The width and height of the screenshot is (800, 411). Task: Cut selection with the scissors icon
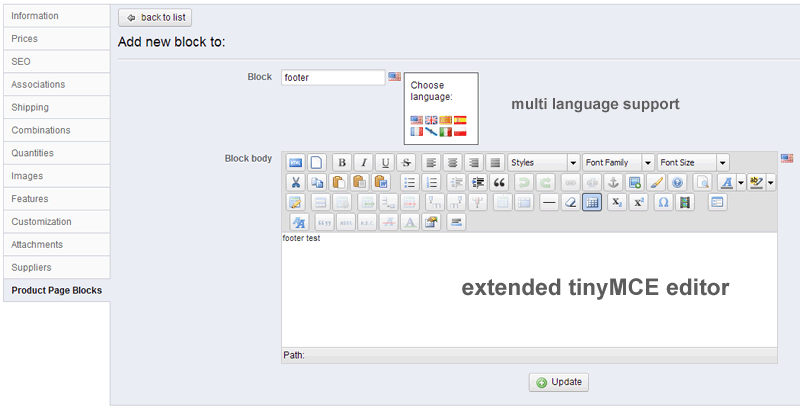pyautogui.click(x=296, y=182)
